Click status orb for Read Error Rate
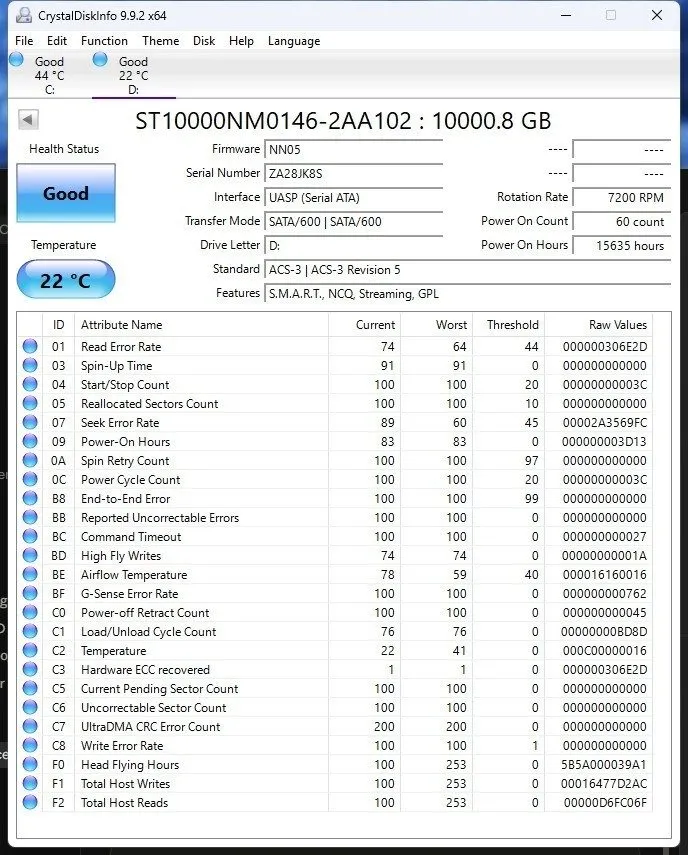Viewport: 688px width, 855px height. (30, 346)
